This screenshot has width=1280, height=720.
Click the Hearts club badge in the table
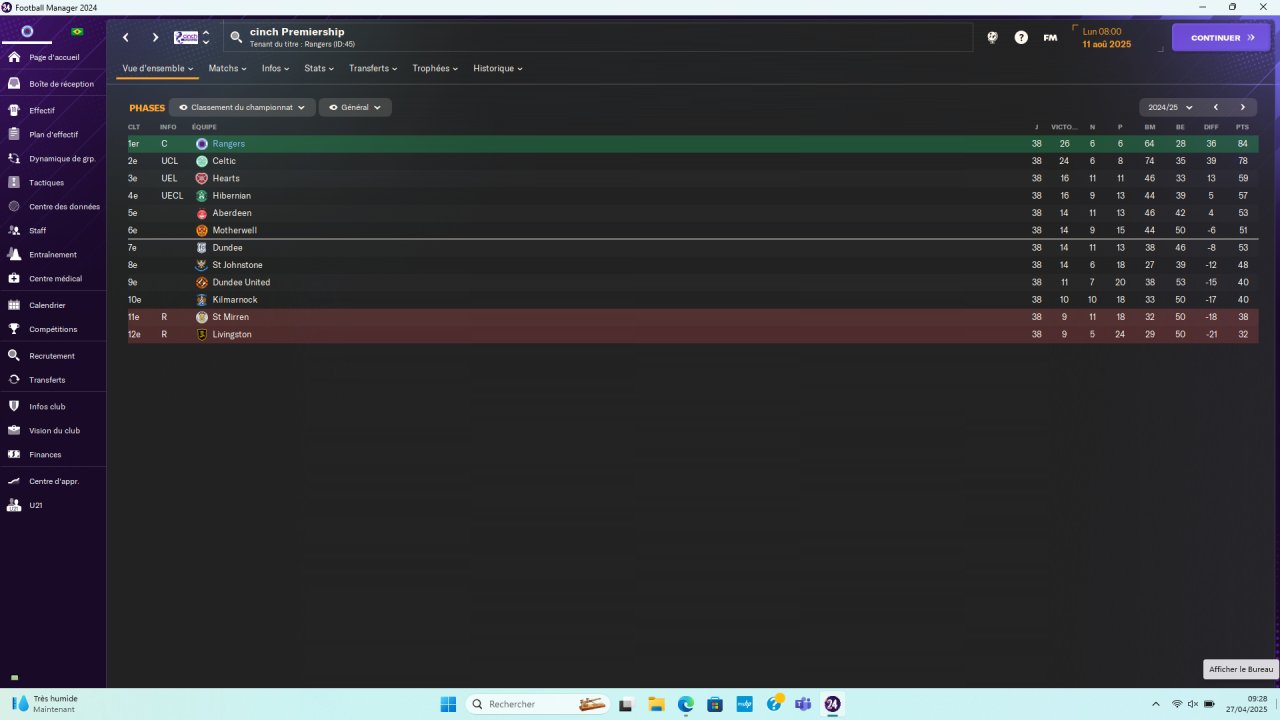tap(202, 178)
